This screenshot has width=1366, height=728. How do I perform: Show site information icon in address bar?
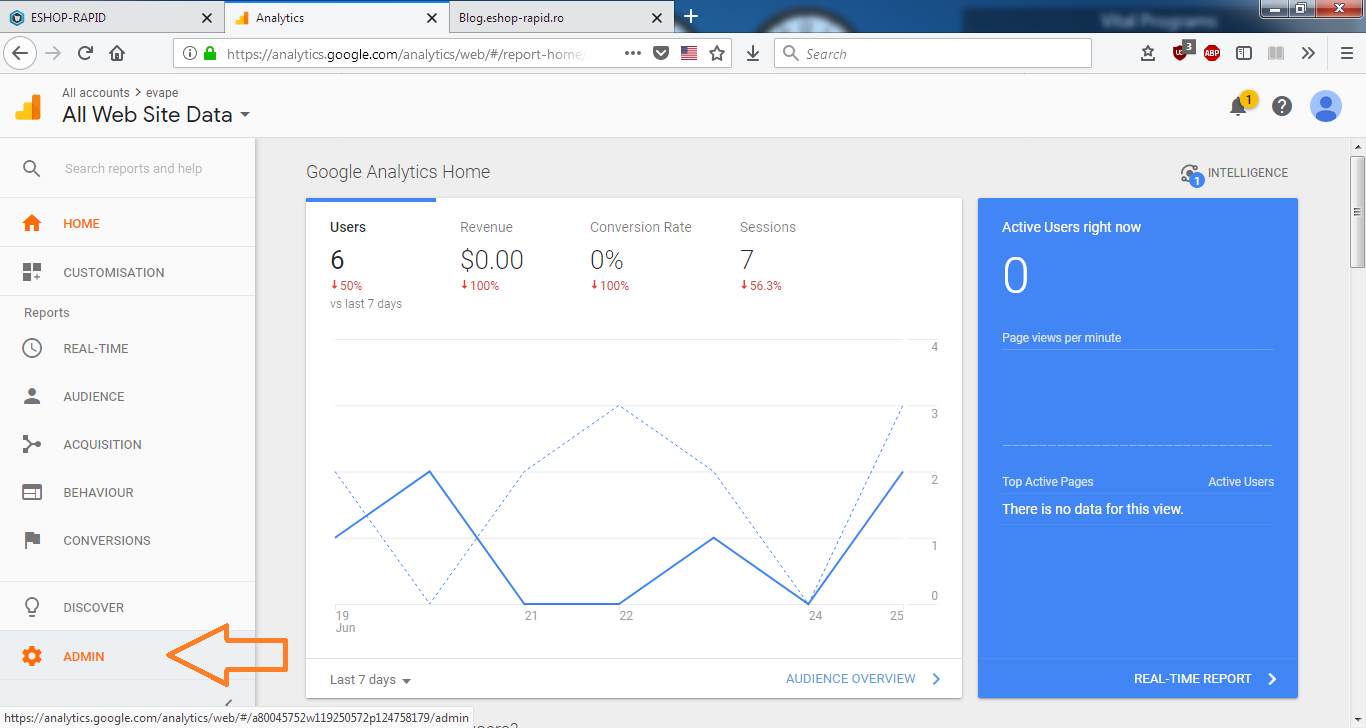[190, 54]
